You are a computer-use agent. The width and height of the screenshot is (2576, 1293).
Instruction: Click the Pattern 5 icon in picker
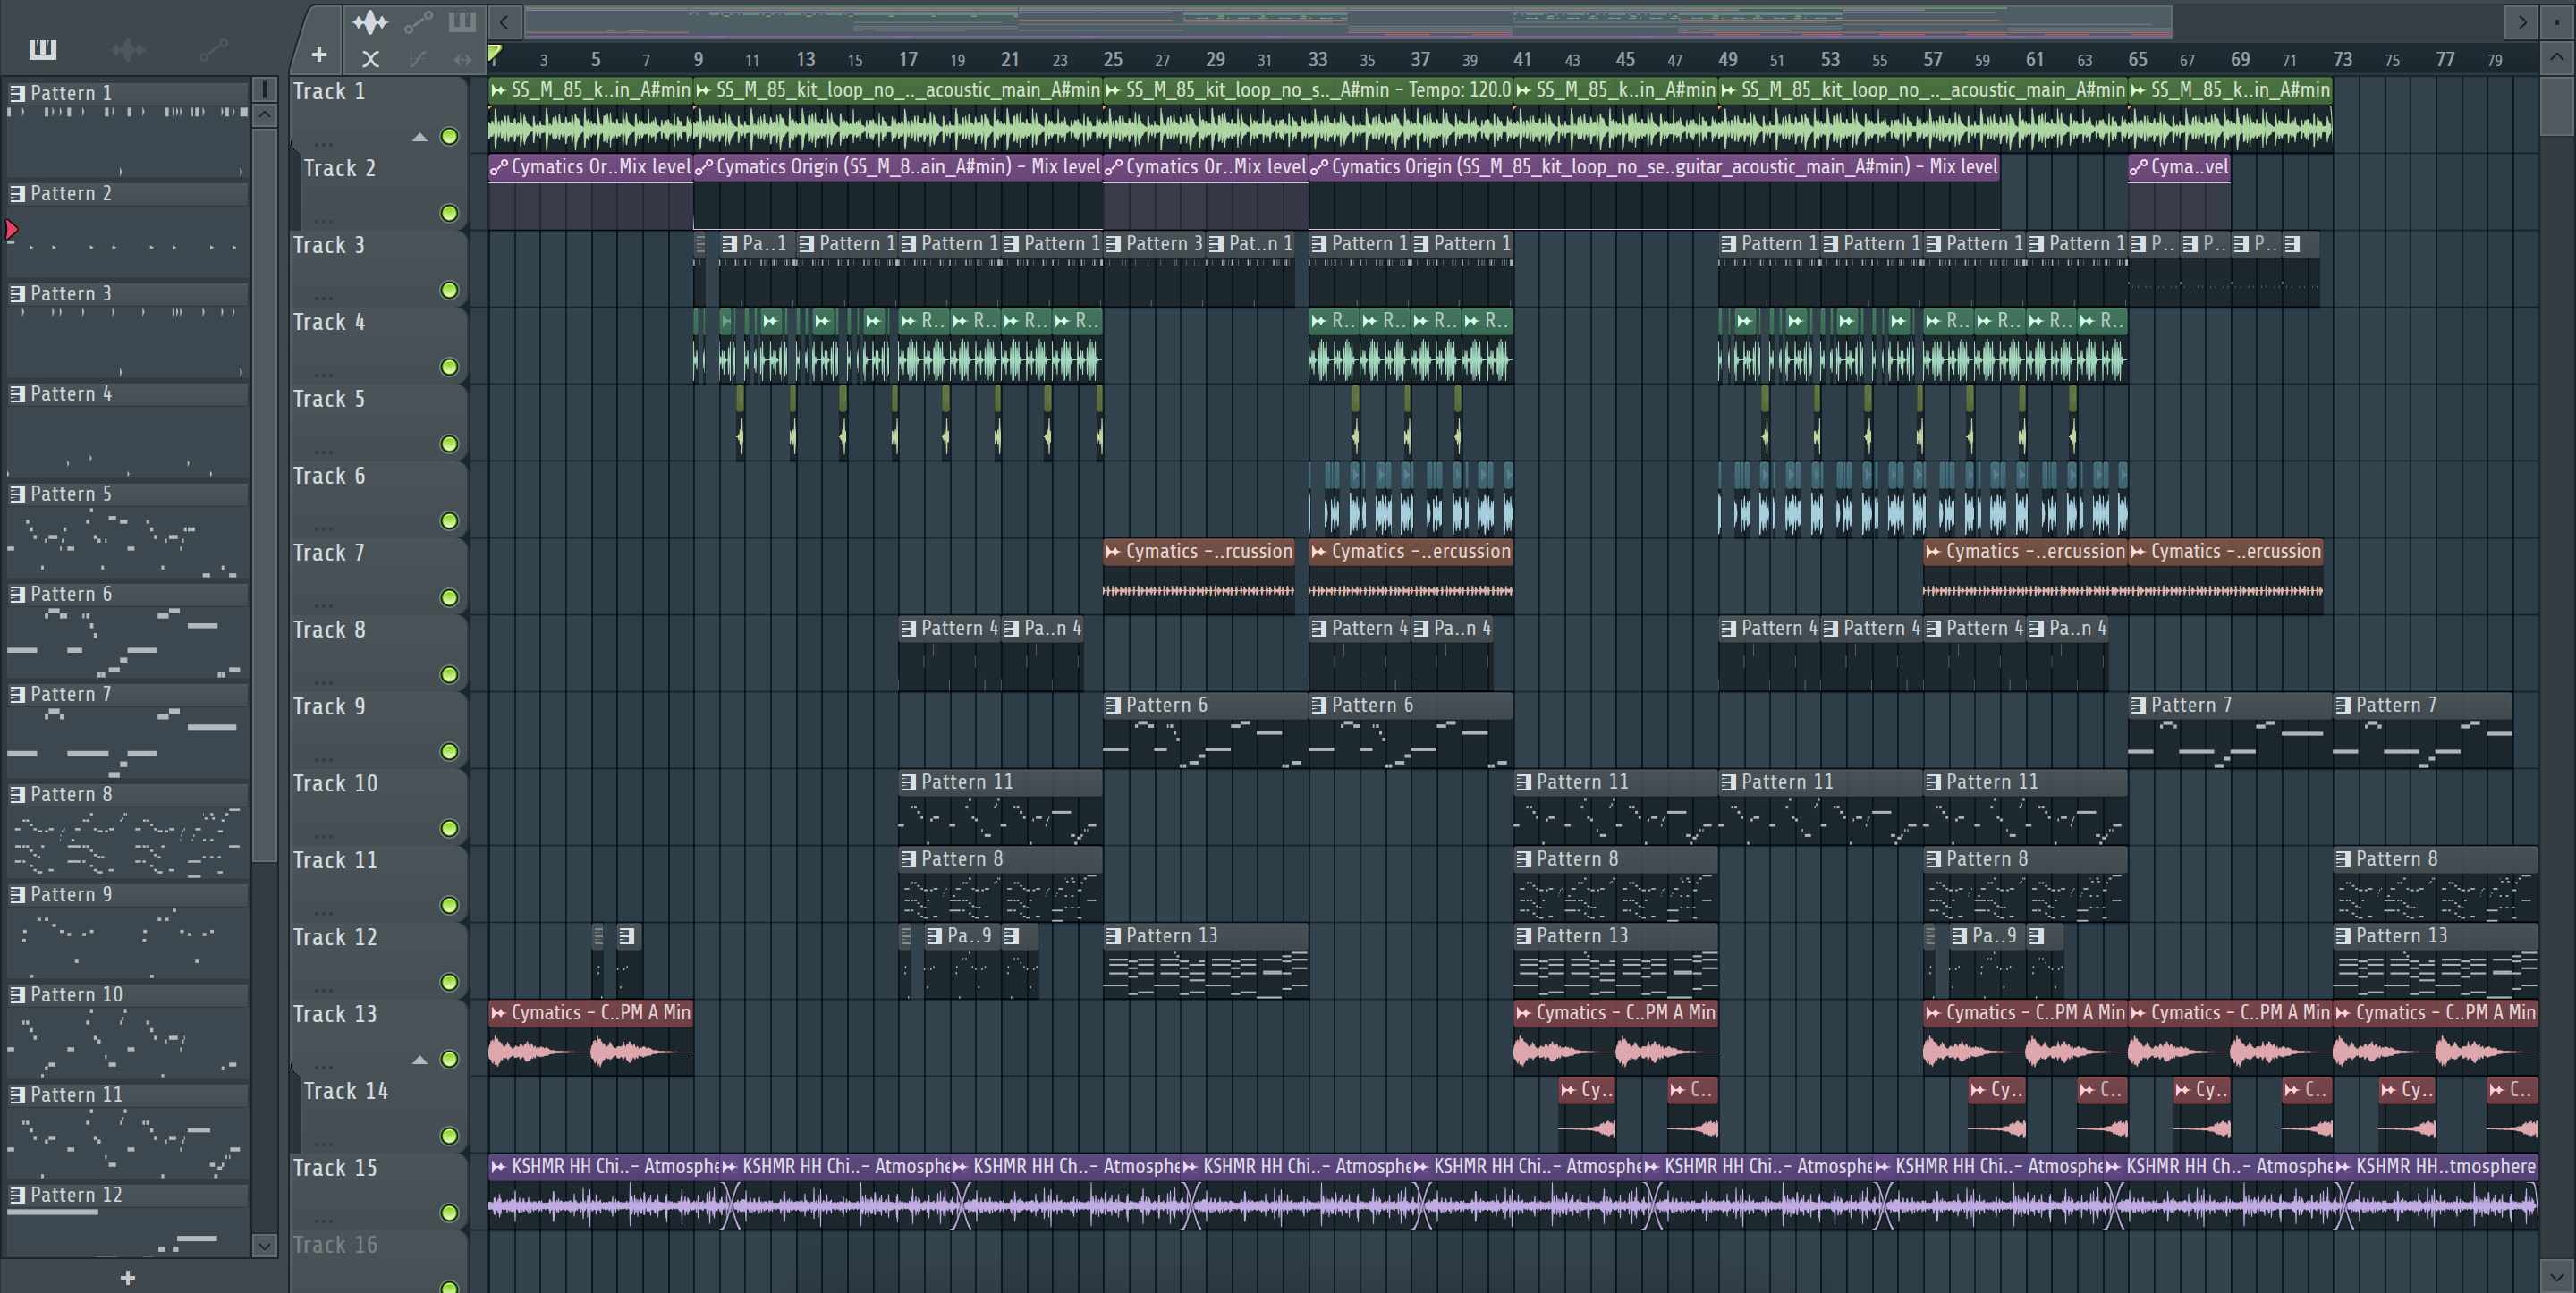tap(17, 494)
